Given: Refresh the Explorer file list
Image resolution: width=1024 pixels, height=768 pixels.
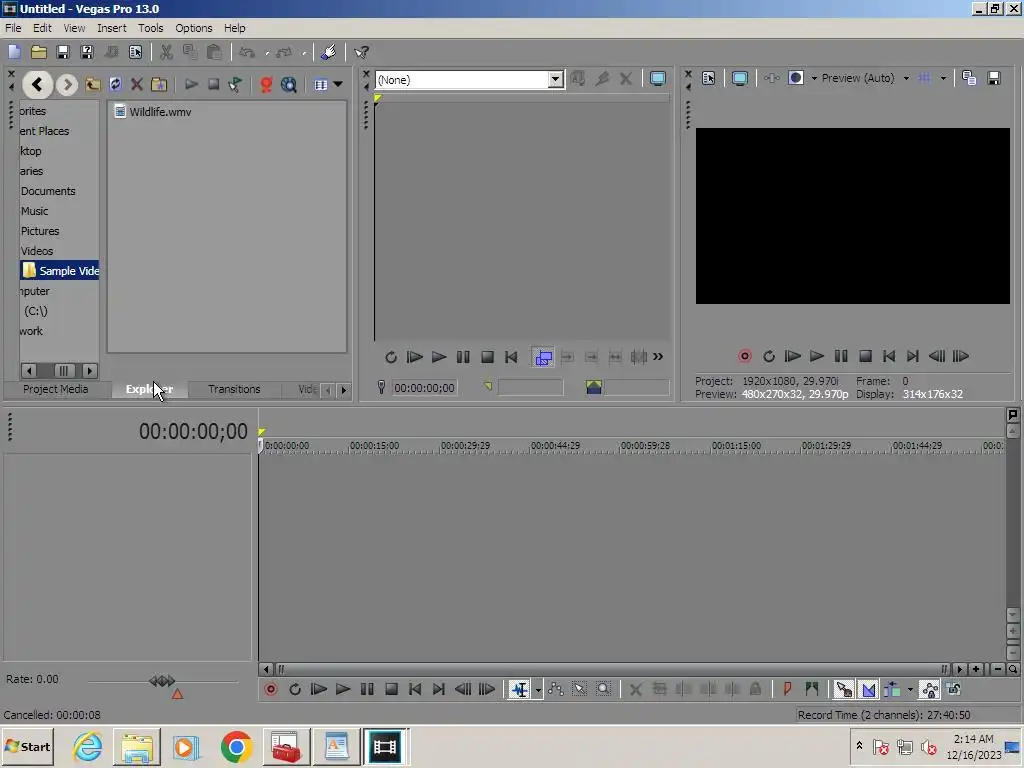Looking at the screenshot, I should (116, 84).
